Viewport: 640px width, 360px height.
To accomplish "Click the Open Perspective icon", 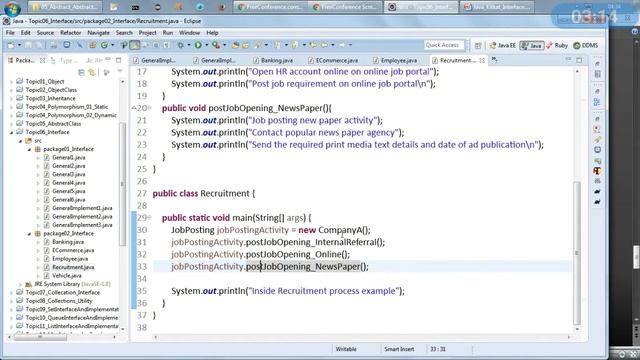I will (x=478, y=46).
